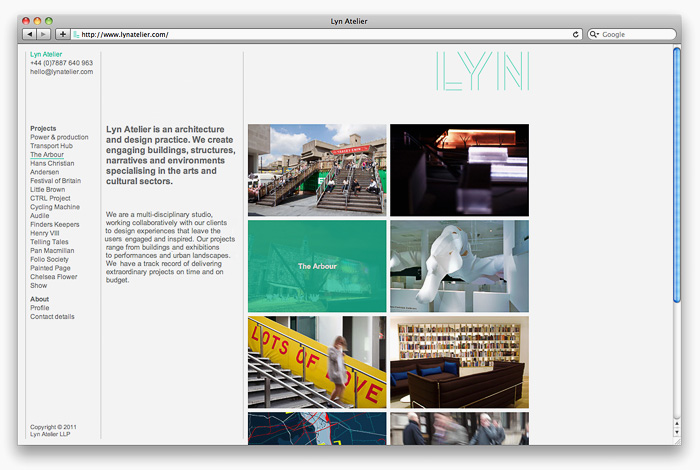
Task: Open the Henry VIII project
Action: click(45, 233)
